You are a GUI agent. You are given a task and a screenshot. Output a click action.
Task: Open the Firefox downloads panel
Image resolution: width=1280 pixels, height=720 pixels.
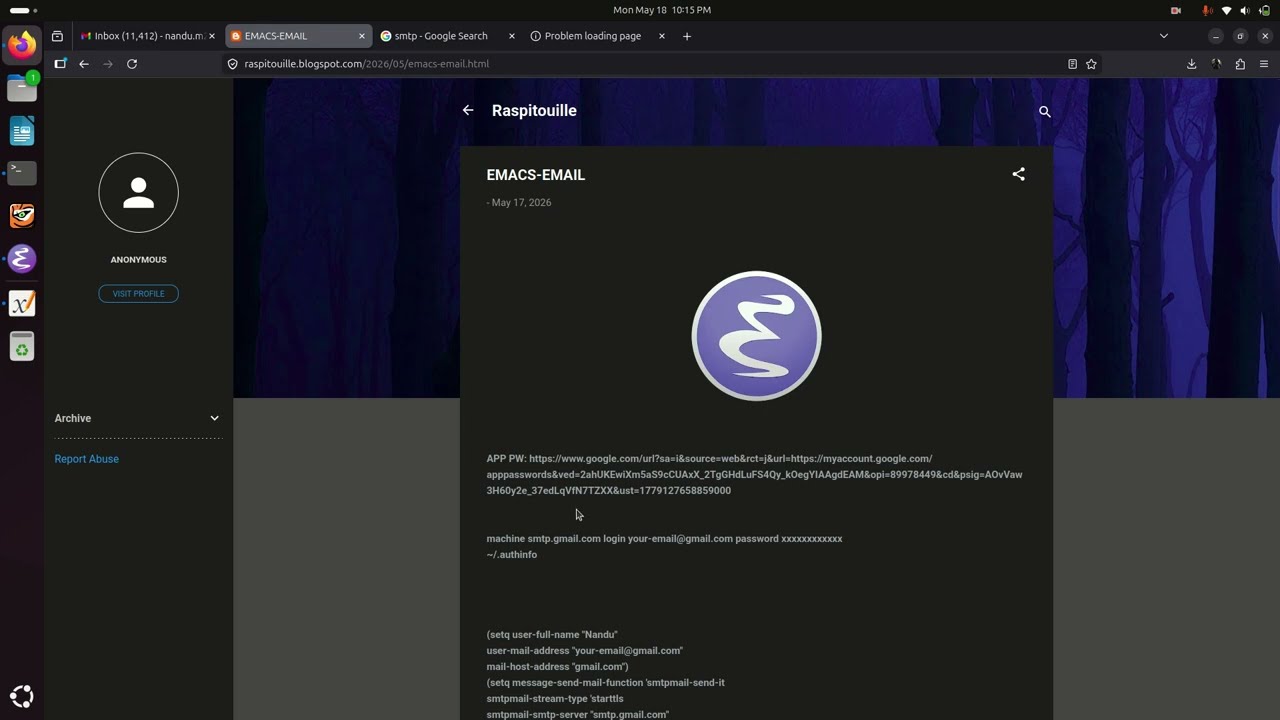tap(1191, 64)
